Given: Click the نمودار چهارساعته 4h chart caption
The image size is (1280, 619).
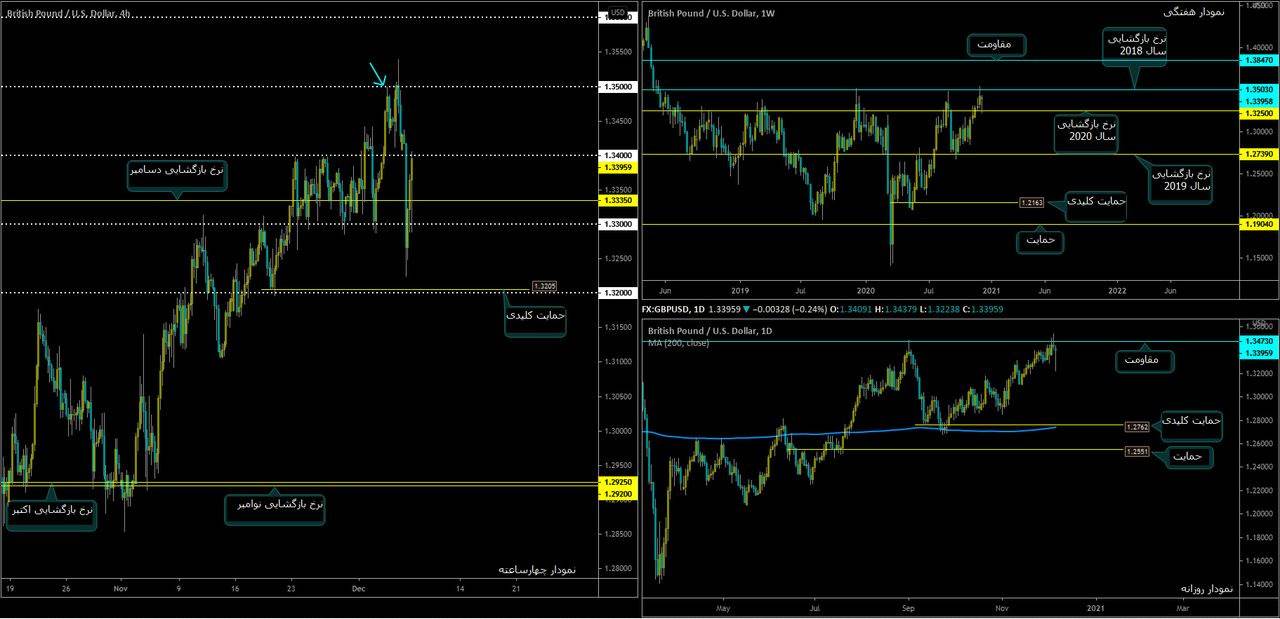Looking at the screenshot, I should click(x=539, y=569).
